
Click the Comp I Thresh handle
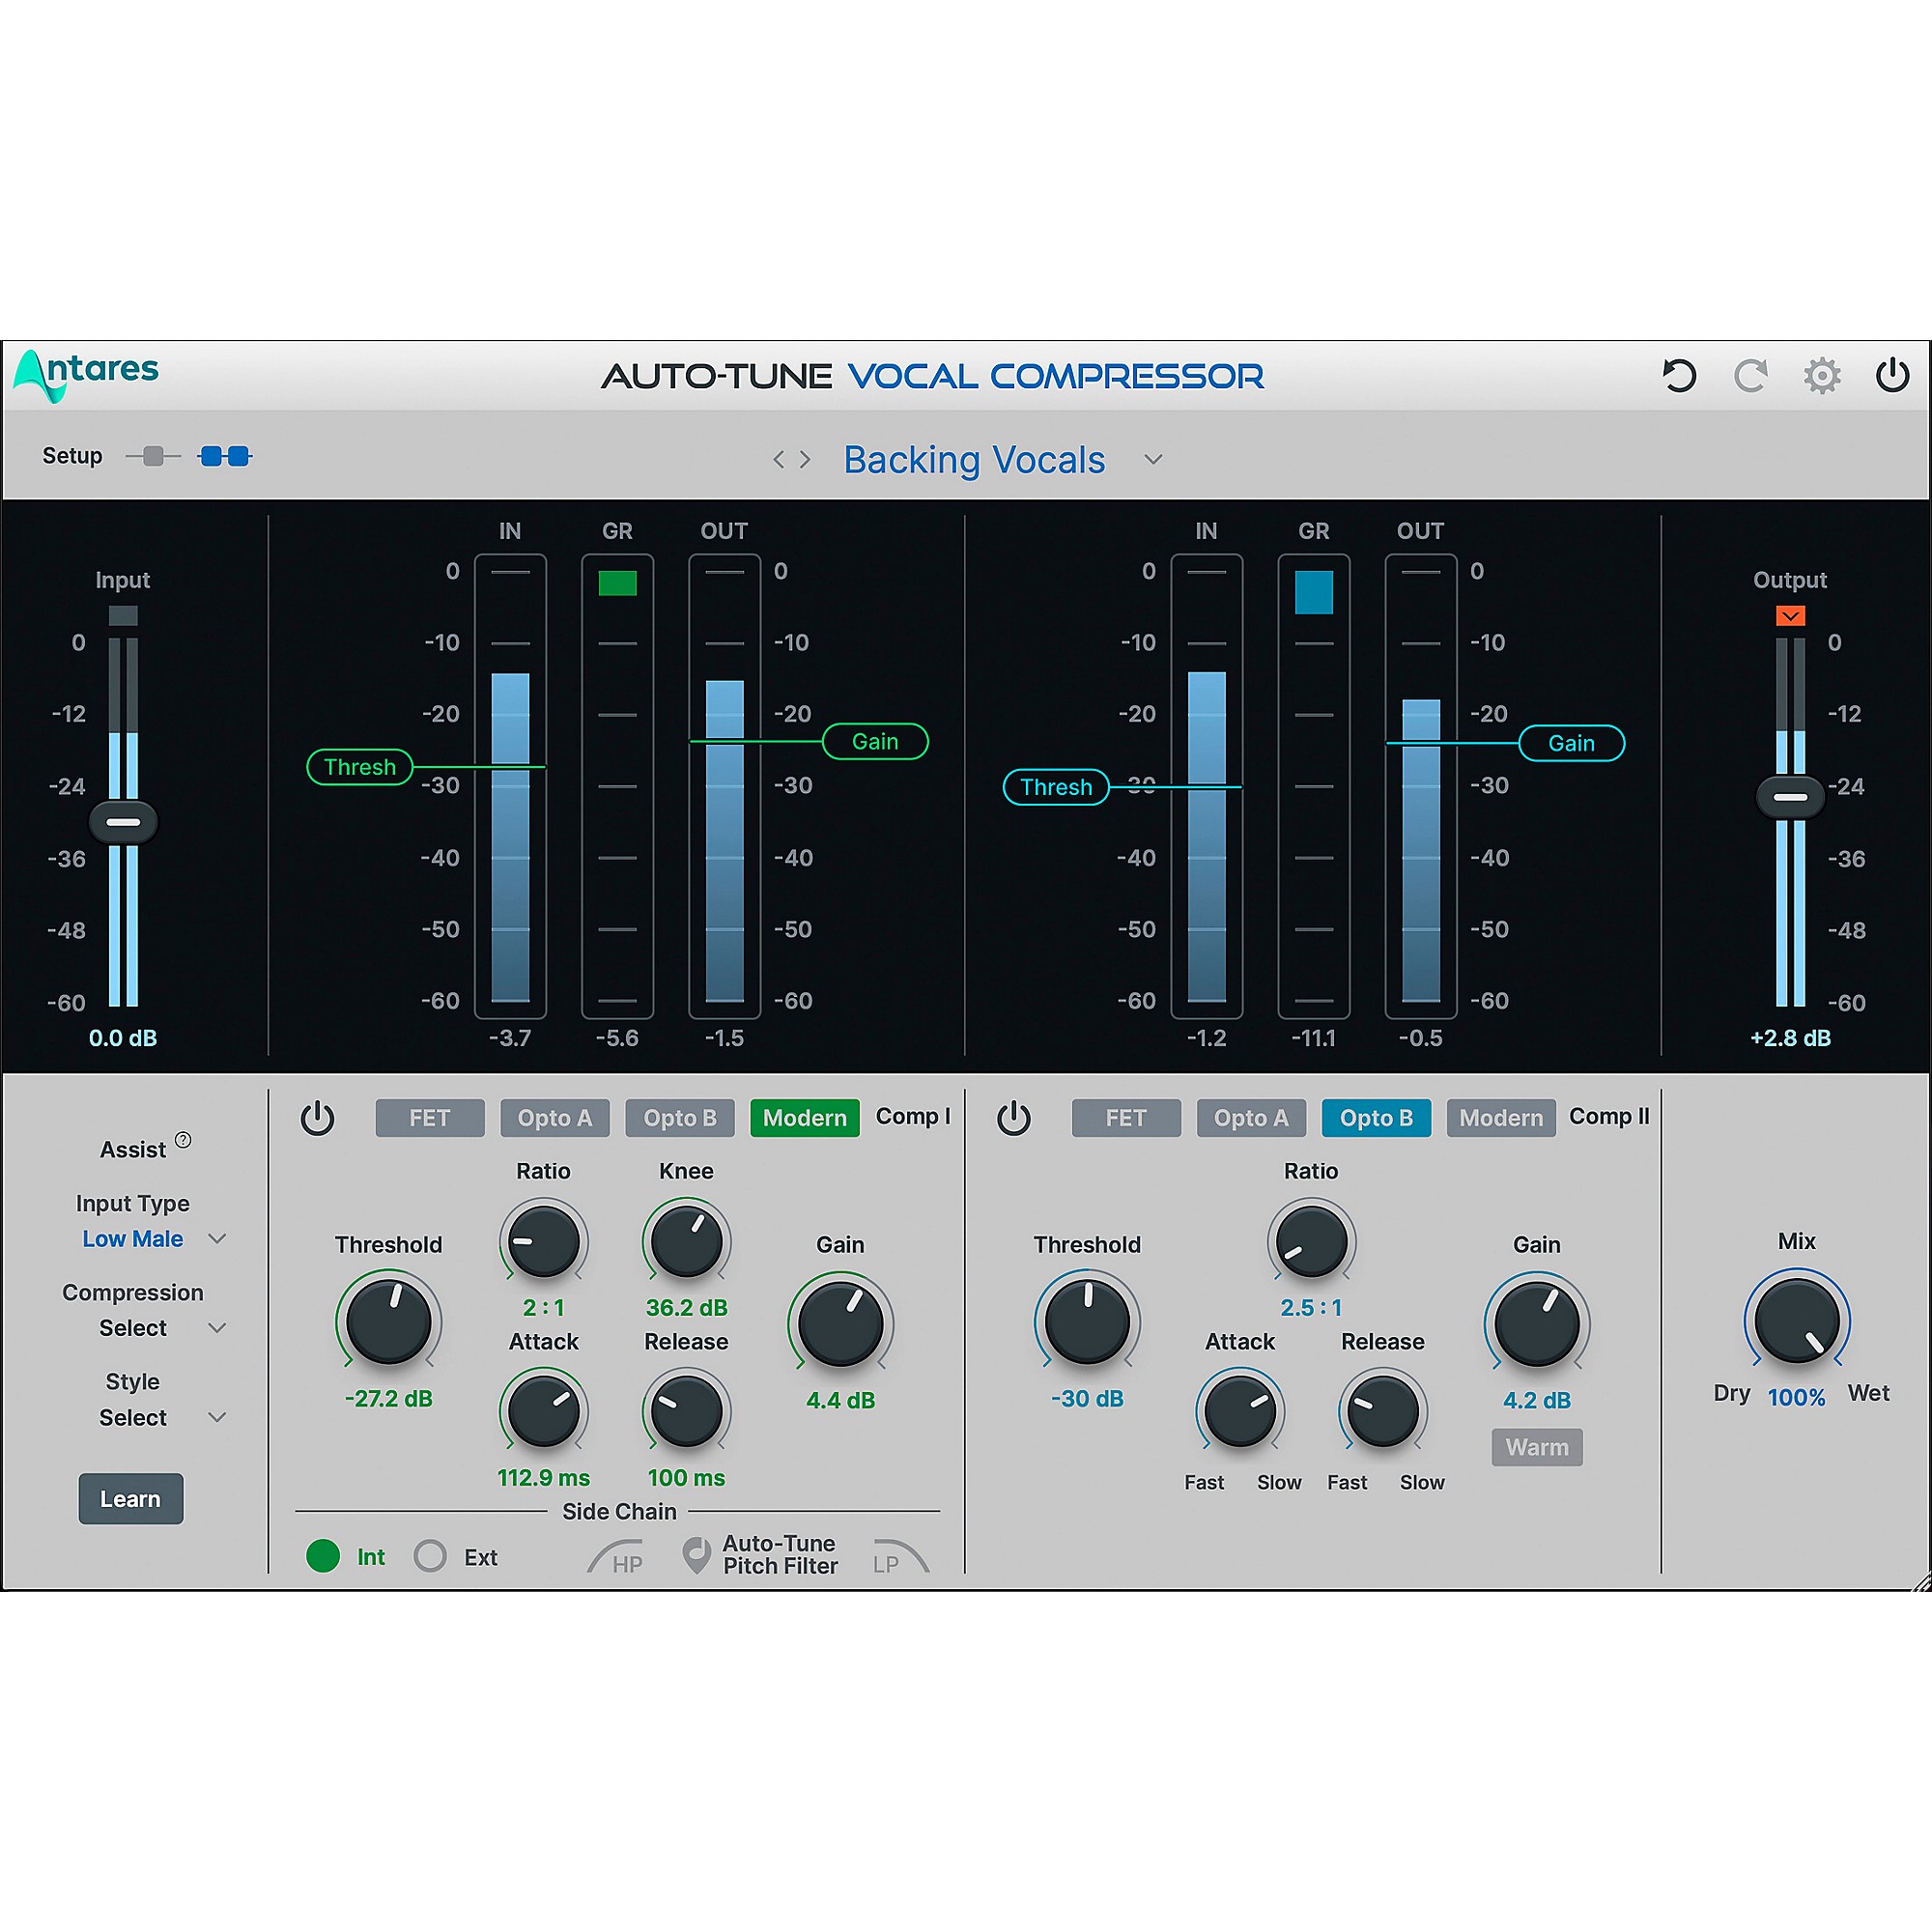point(360,767)
